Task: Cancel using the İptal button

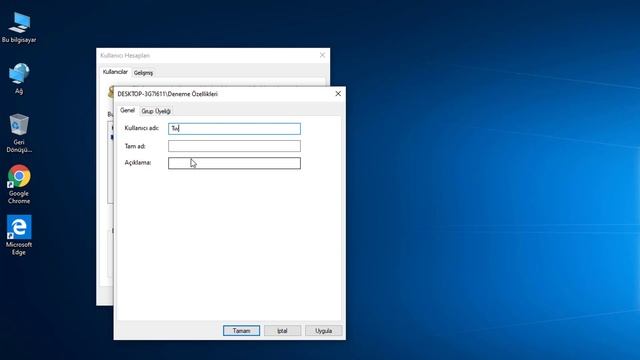Action: pyautogui.click(x=282, y=331)
